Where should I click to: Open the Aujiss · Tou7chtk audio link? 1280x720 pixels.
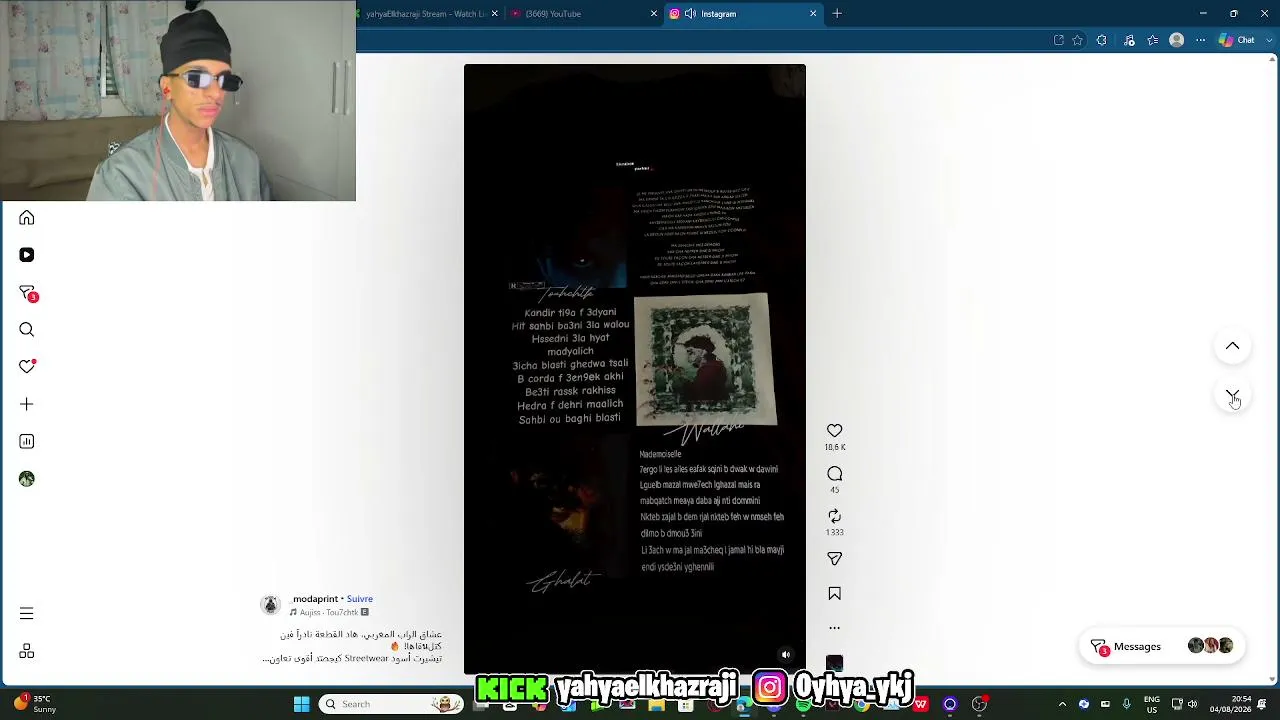click(x=329, y=612)
